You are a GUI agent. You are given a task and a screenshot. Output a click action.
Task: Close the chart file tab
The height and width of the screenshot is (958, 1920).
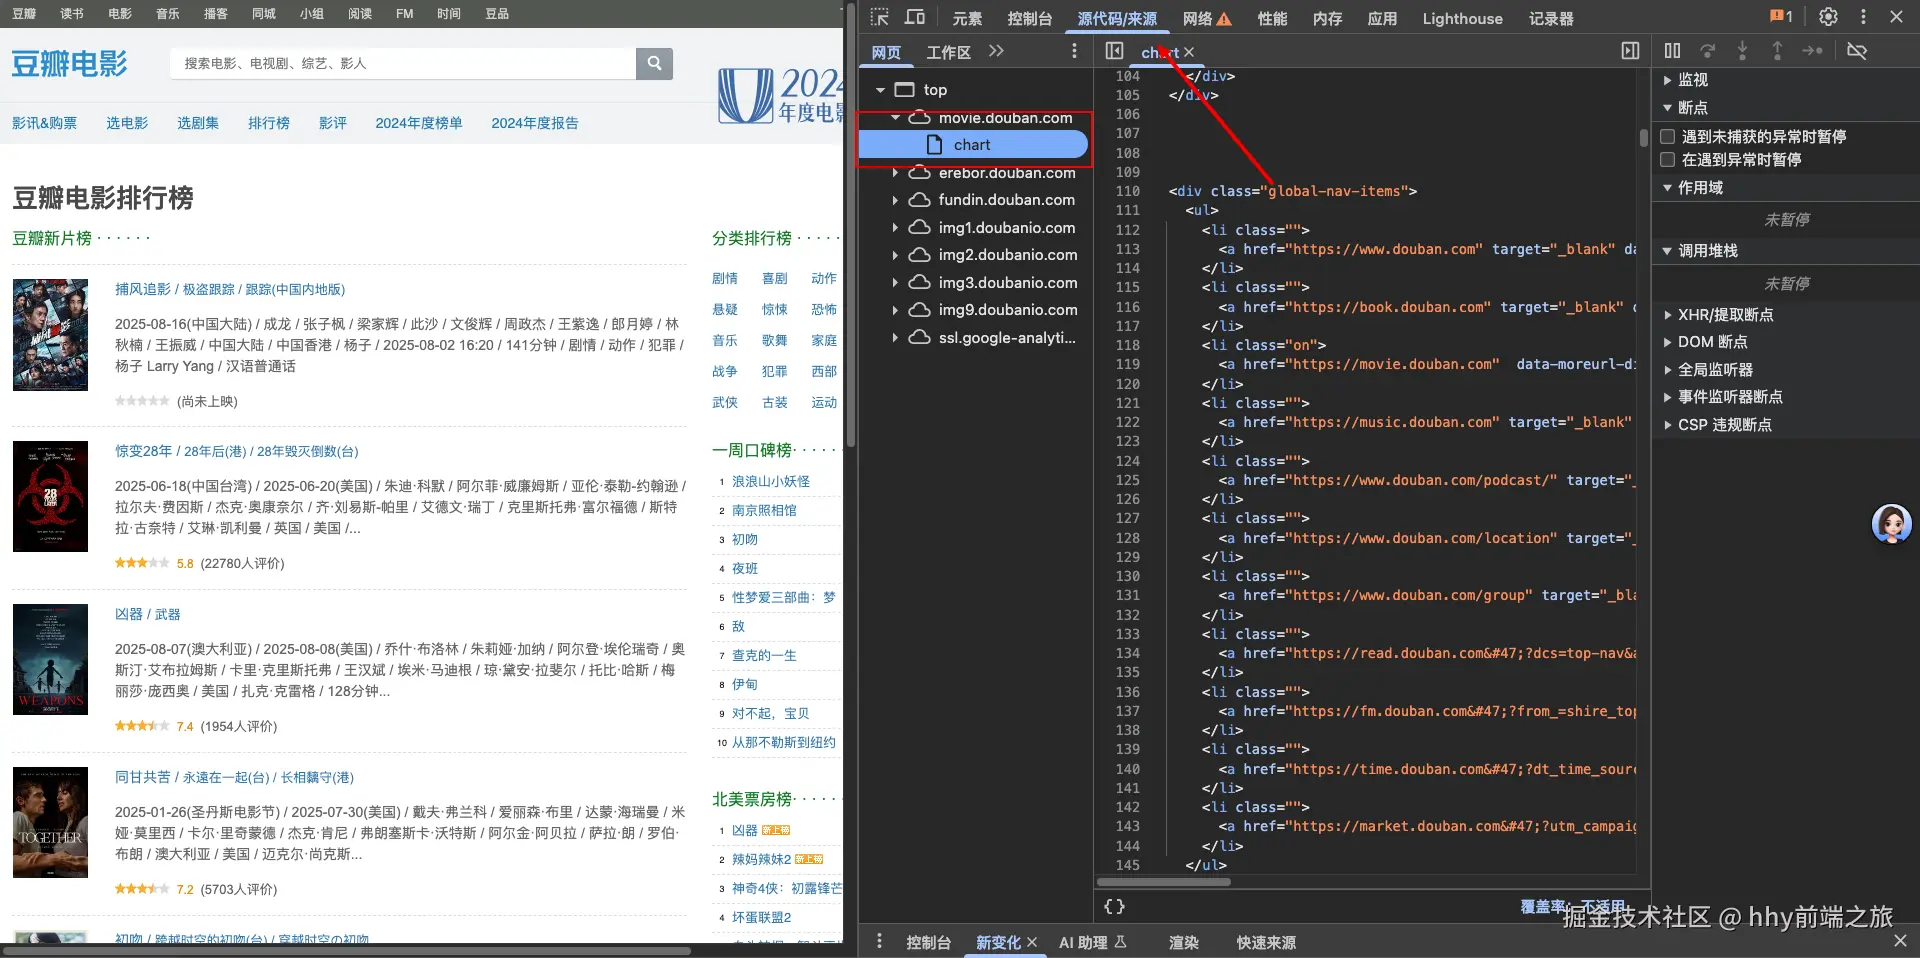click(1189, 52)
